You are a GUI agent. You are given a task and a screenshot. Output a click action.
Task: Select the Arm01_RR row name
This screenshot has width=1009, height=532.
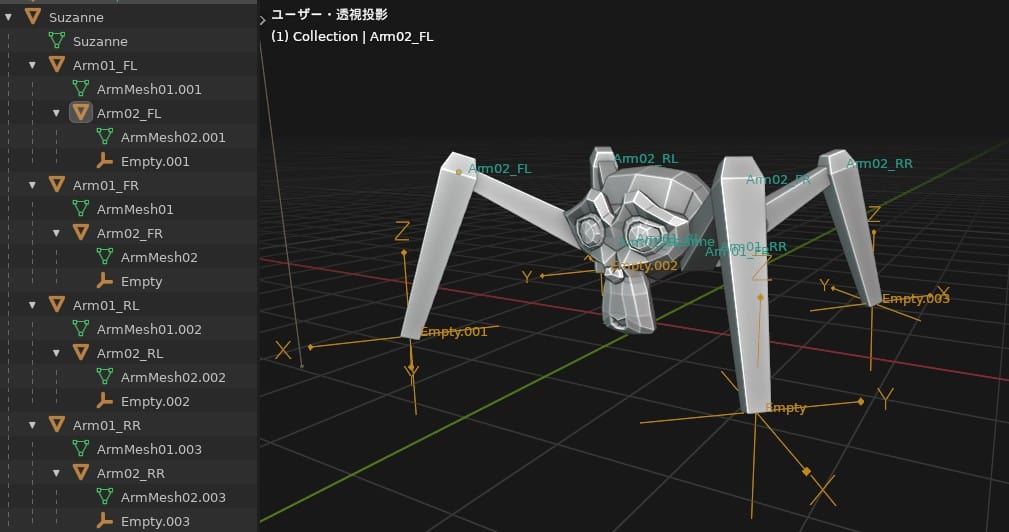pyautogui.click(x=106, y=425)
